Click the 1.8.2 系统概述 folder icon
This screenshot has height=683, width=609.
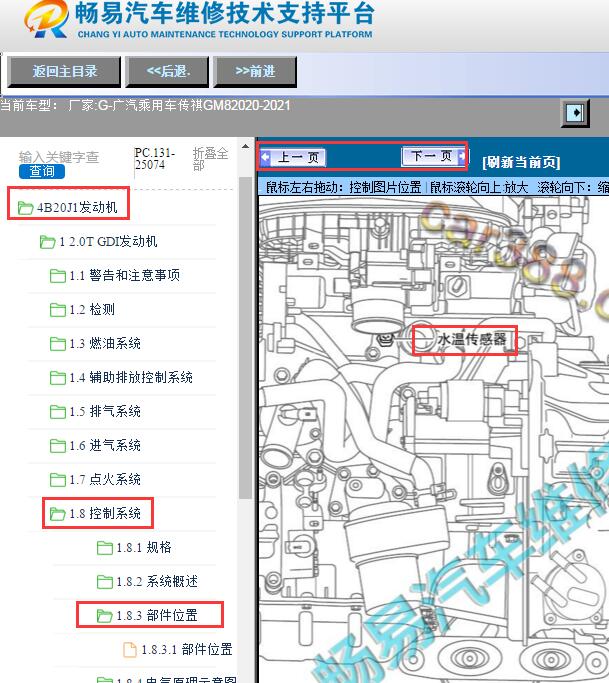(105, 582)
